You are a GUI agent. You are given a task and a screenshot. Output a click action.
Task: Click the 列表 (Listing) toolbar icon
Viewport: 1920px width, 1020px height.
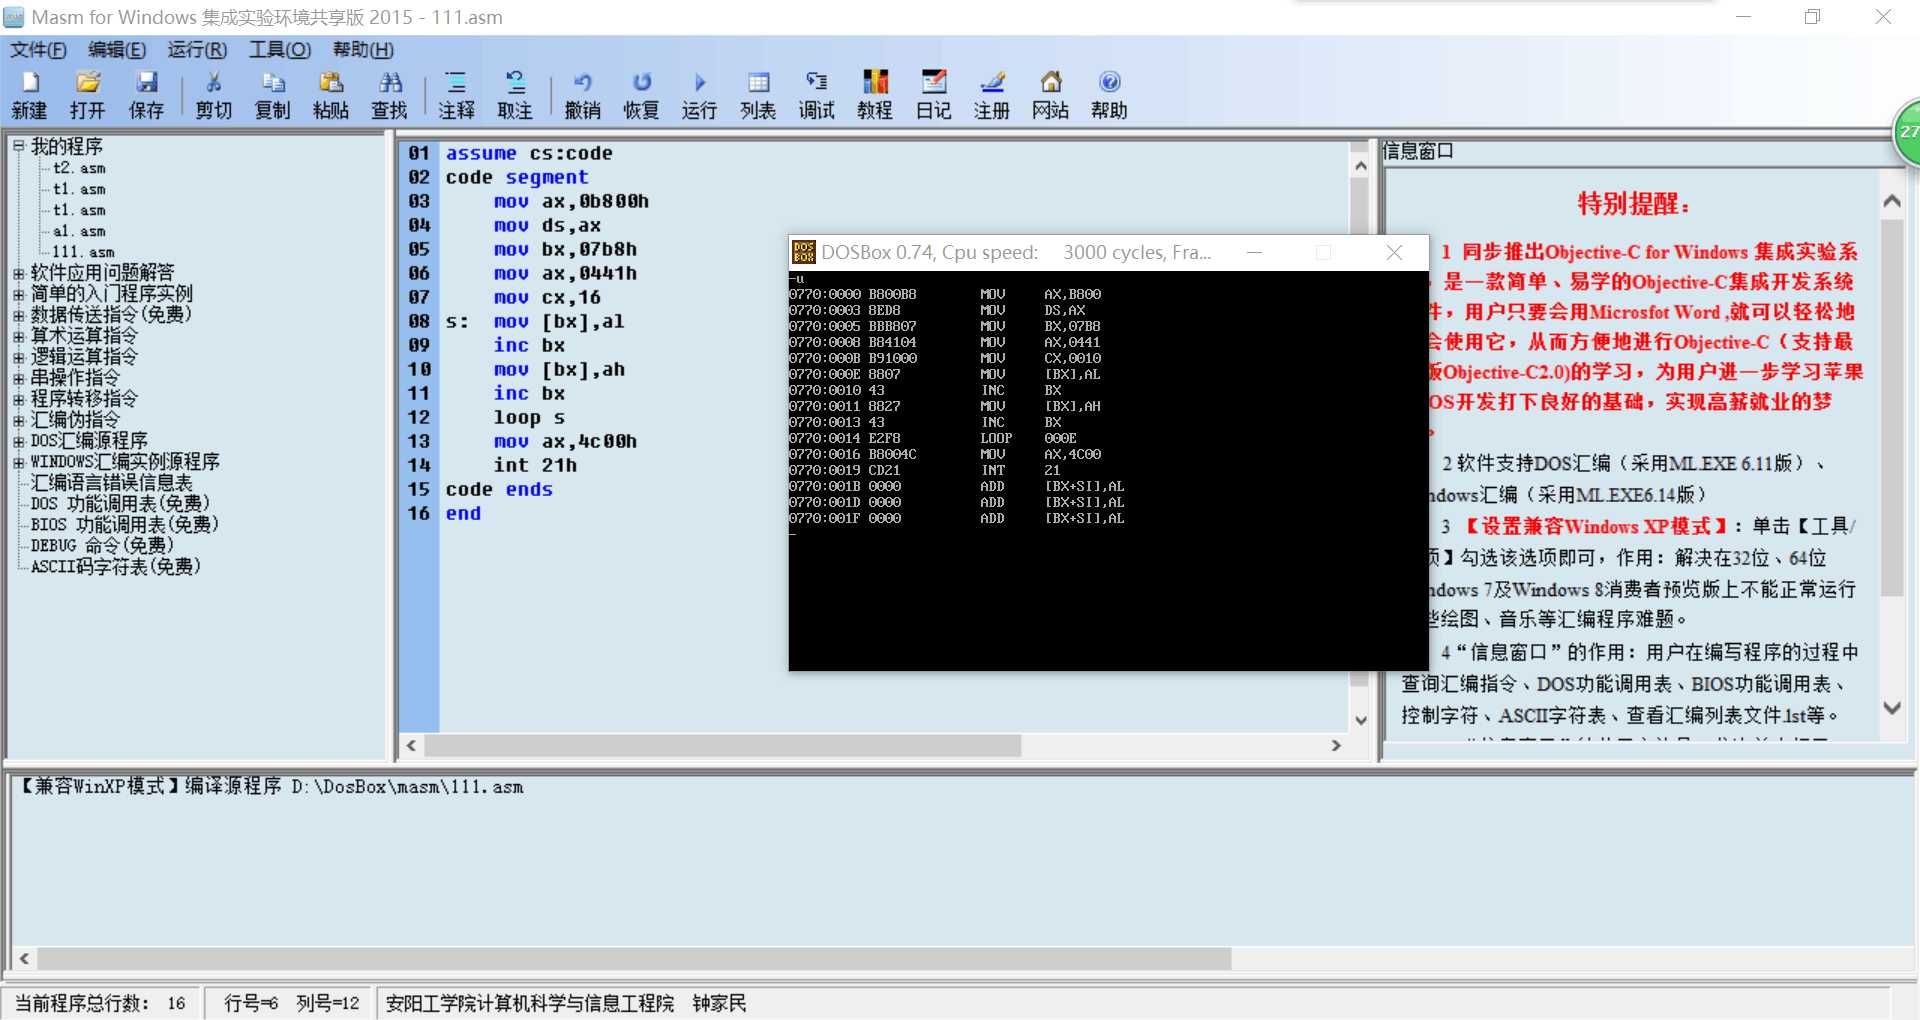click(x=758, y=83)
